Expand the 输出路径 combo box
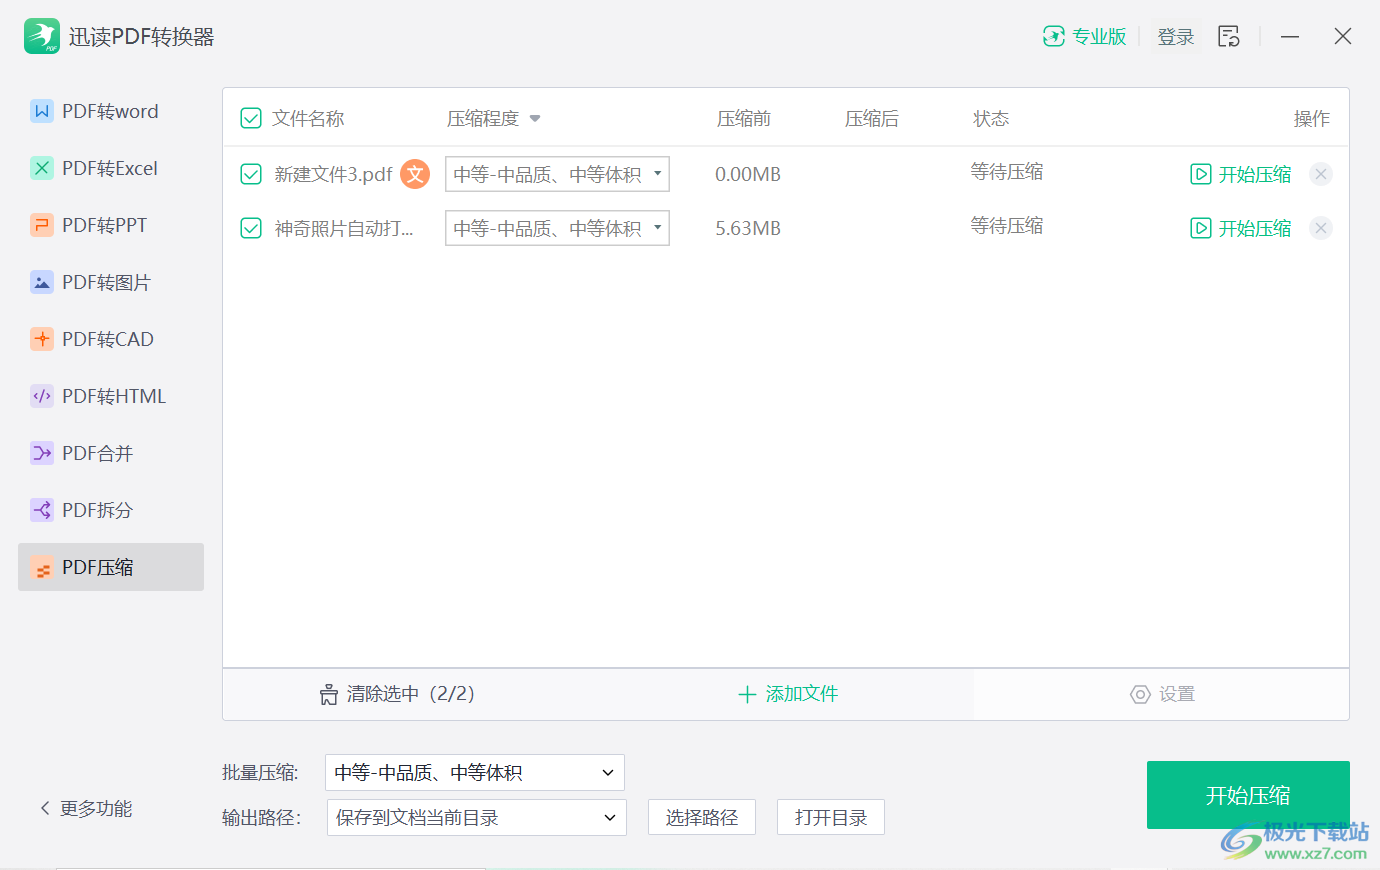This screenshot has height=870, width=1380. (477, 818)
